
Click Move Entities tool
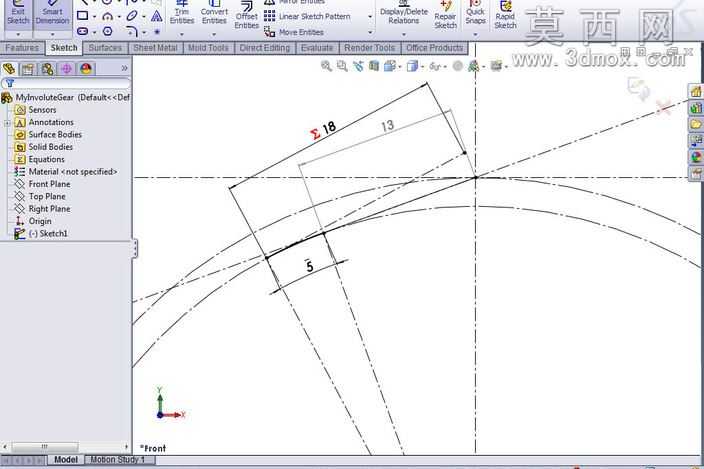click(294, 32)
